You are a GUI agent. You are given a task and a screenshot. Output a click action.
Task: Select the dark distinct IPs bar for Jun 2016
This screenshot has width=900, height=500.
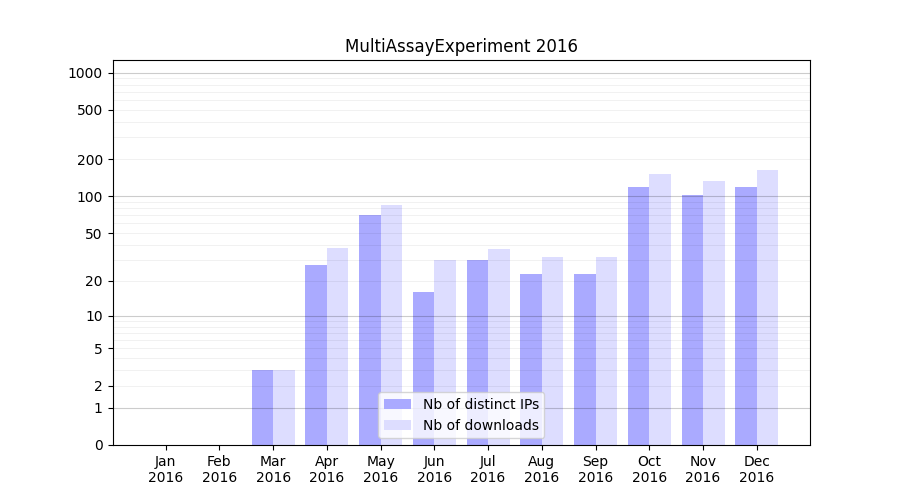(x=423, y=368)
